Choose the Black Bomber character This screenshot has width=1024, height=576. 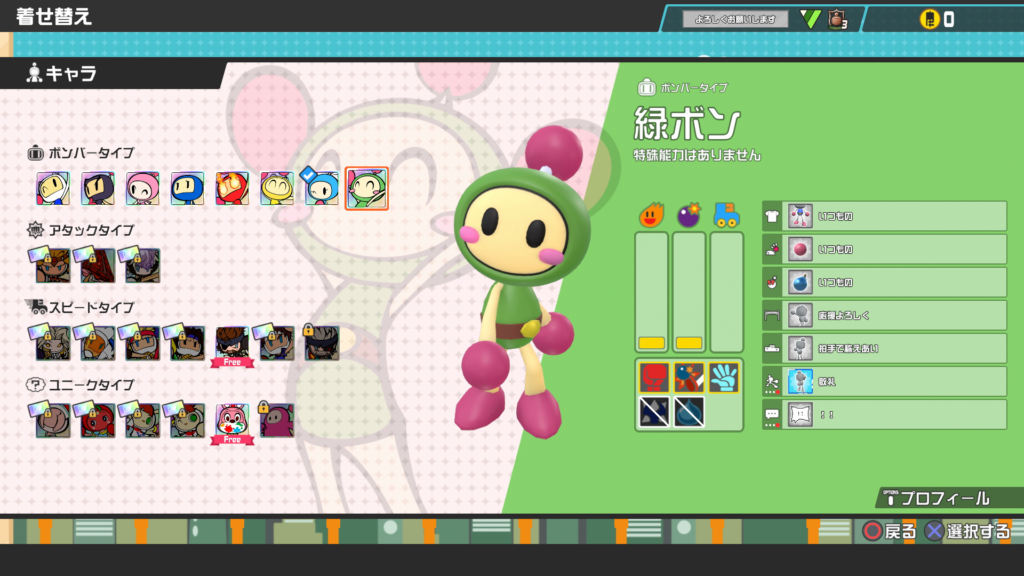98,188
